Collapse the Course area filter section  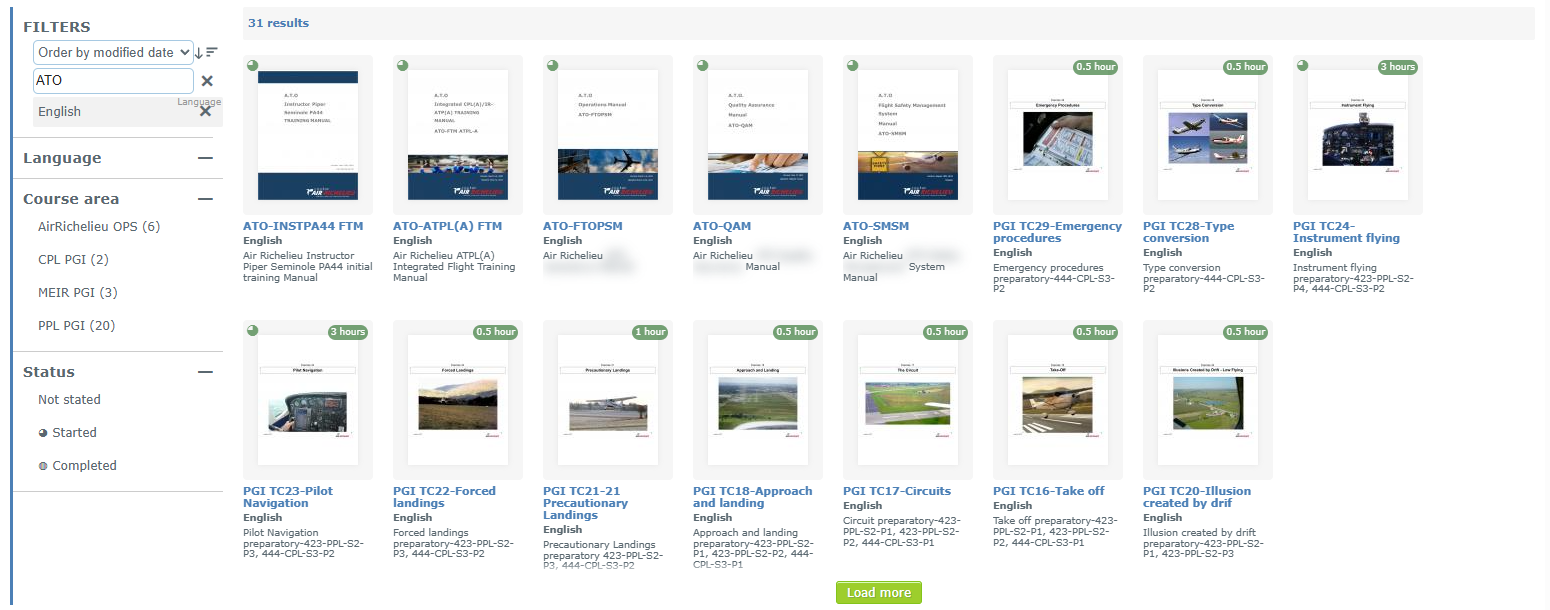coord(205,199)
